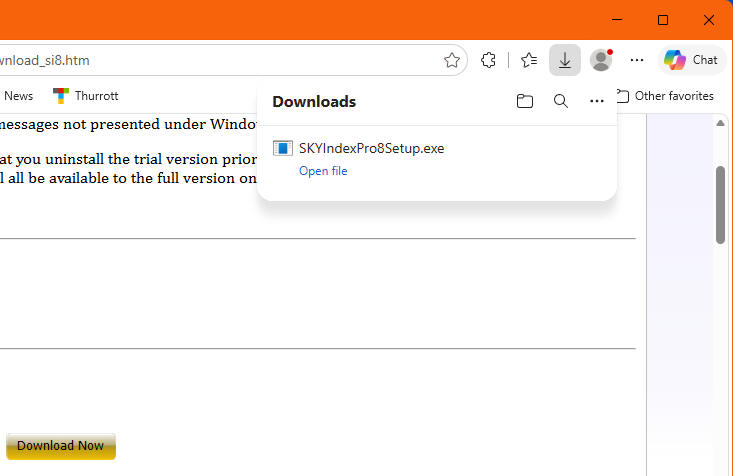Open Copilot Chat

pyautogui.click(x=691, y=60)
